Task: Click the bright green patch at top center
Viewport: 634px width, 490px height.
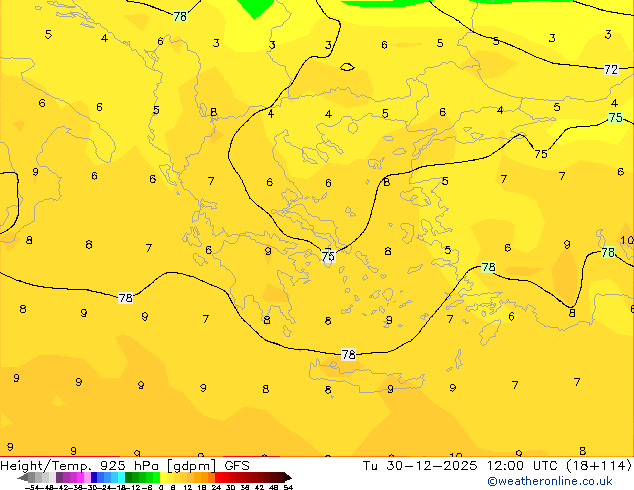Action: 257,7
